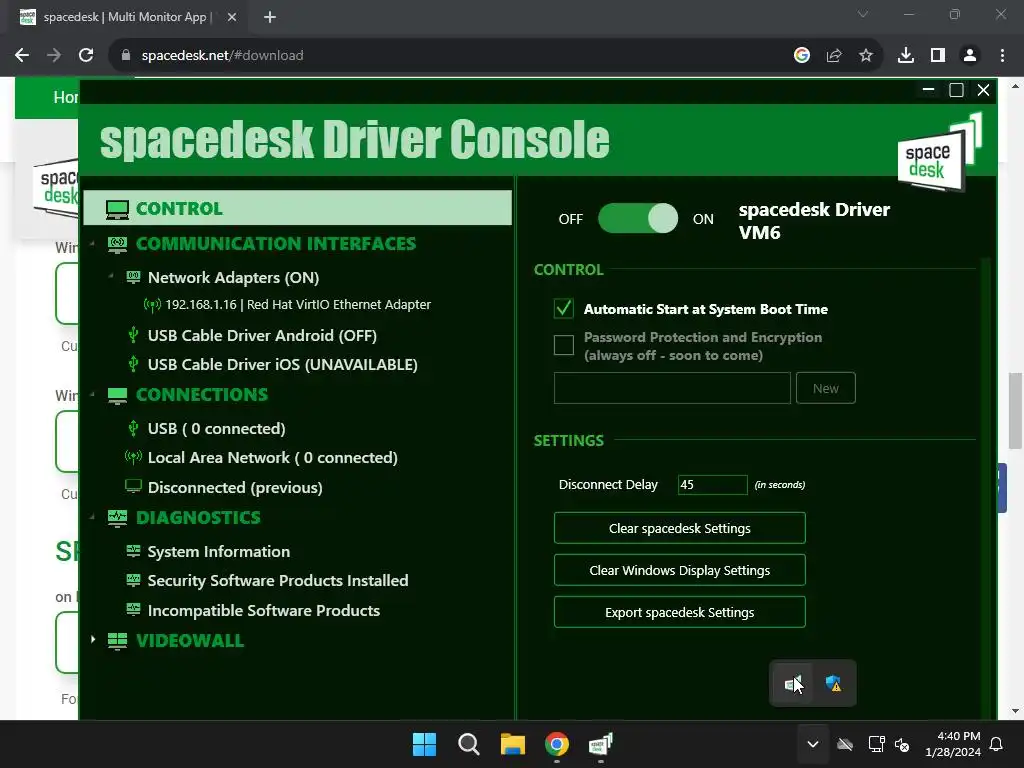Close the spacedesk Multi Monitor App tab
This screenshot has width=1024, height=768.
click(x=232, y=17)
